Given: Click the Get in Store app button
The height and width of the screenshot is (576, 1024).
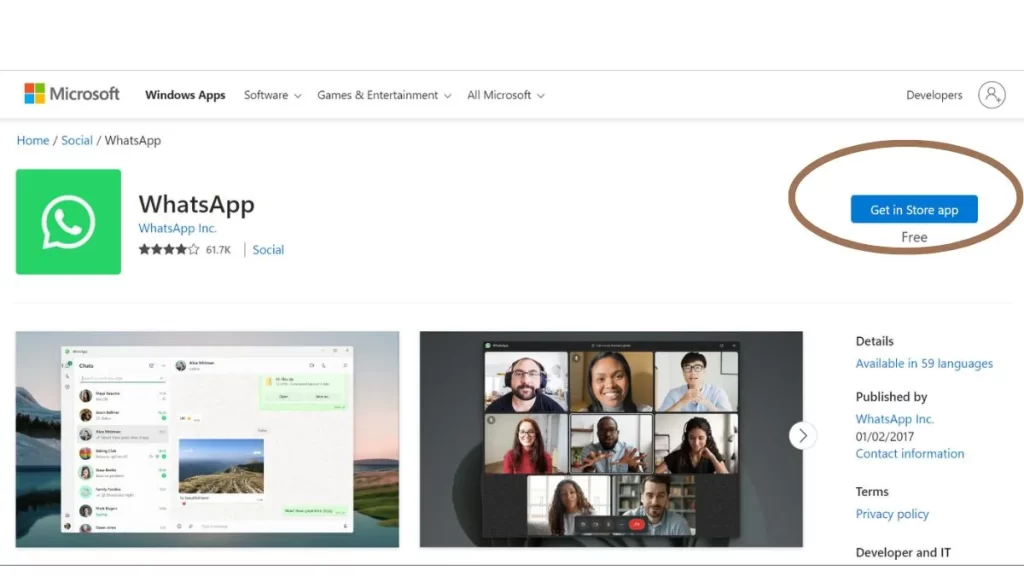Looking at the screenshot, I should pos(913,209).
